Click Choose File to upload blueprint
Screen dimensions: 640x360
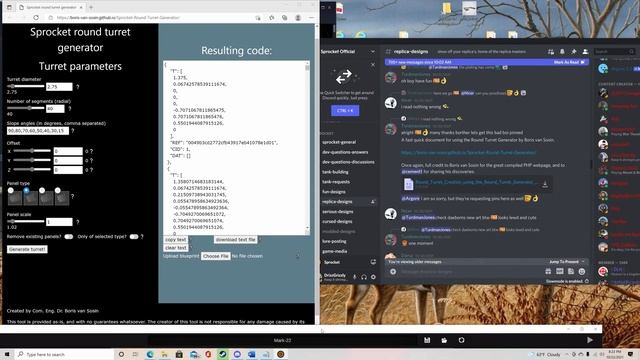point(216,256)
